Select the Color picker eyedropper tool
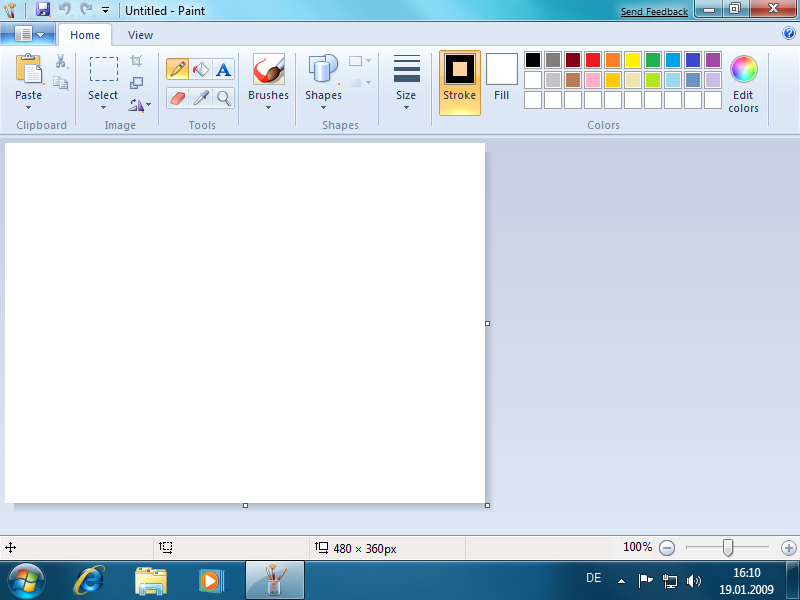The width and height of the screenshot is (800, 600). [x=200, y=97]
